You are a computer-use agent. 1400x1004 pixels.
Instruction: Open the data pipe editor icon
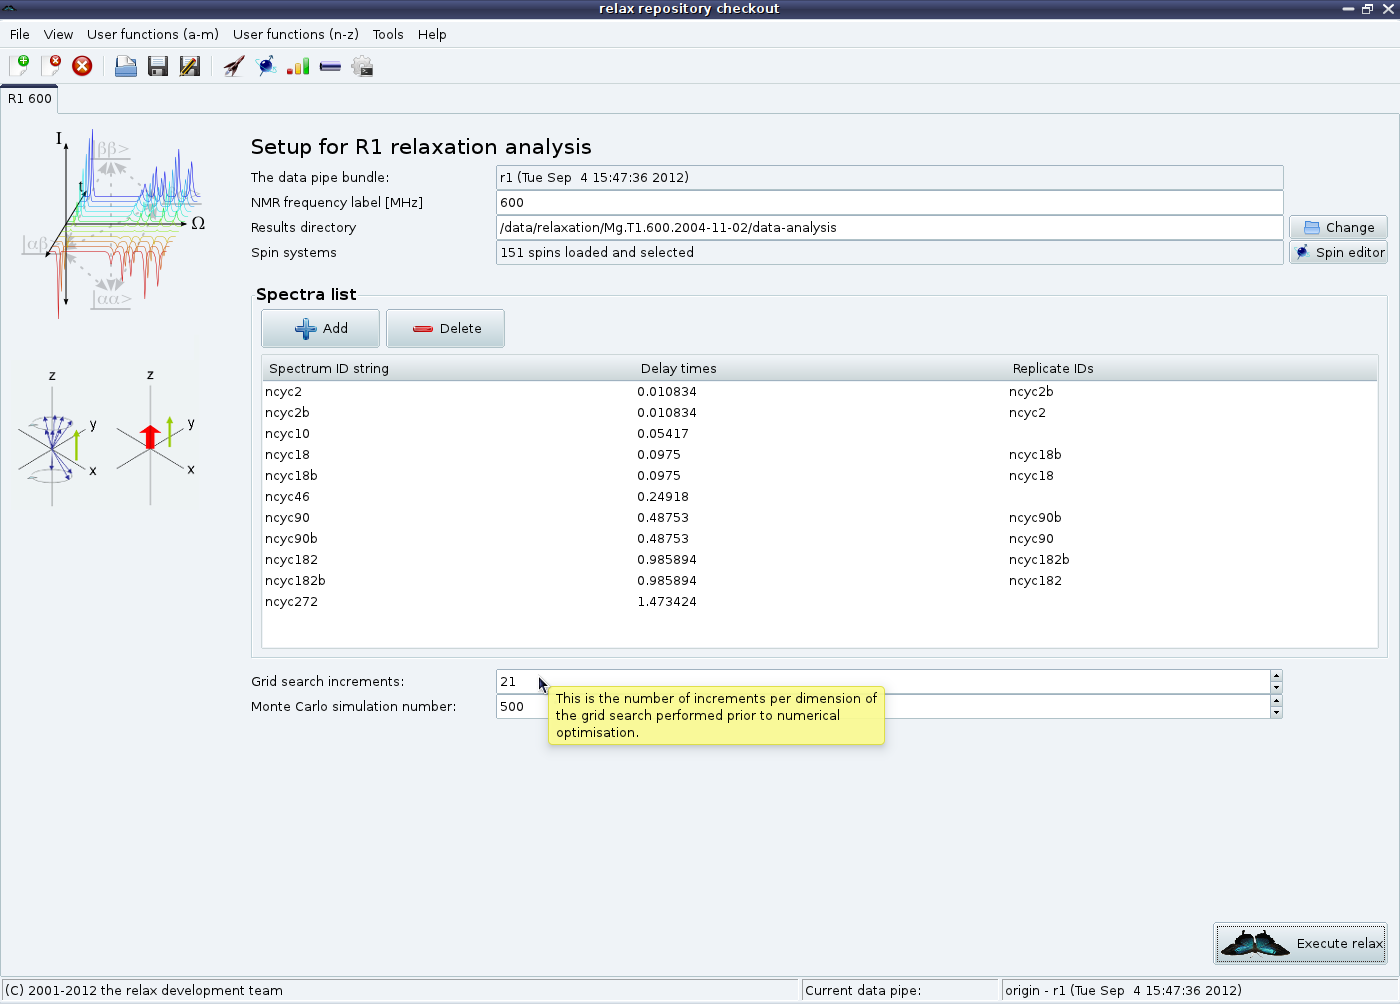(330, 66)
